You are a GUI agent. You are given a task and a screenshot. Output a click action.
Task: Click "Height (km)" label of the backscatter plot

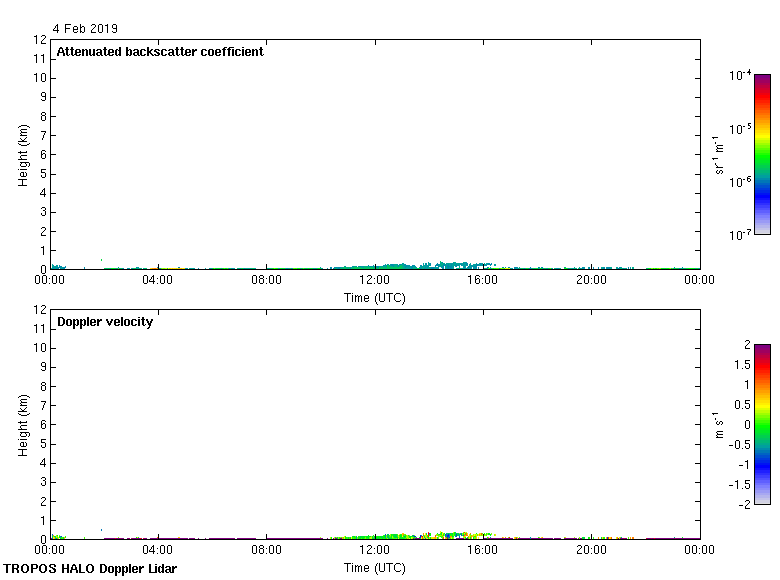[x=23, y=154]
